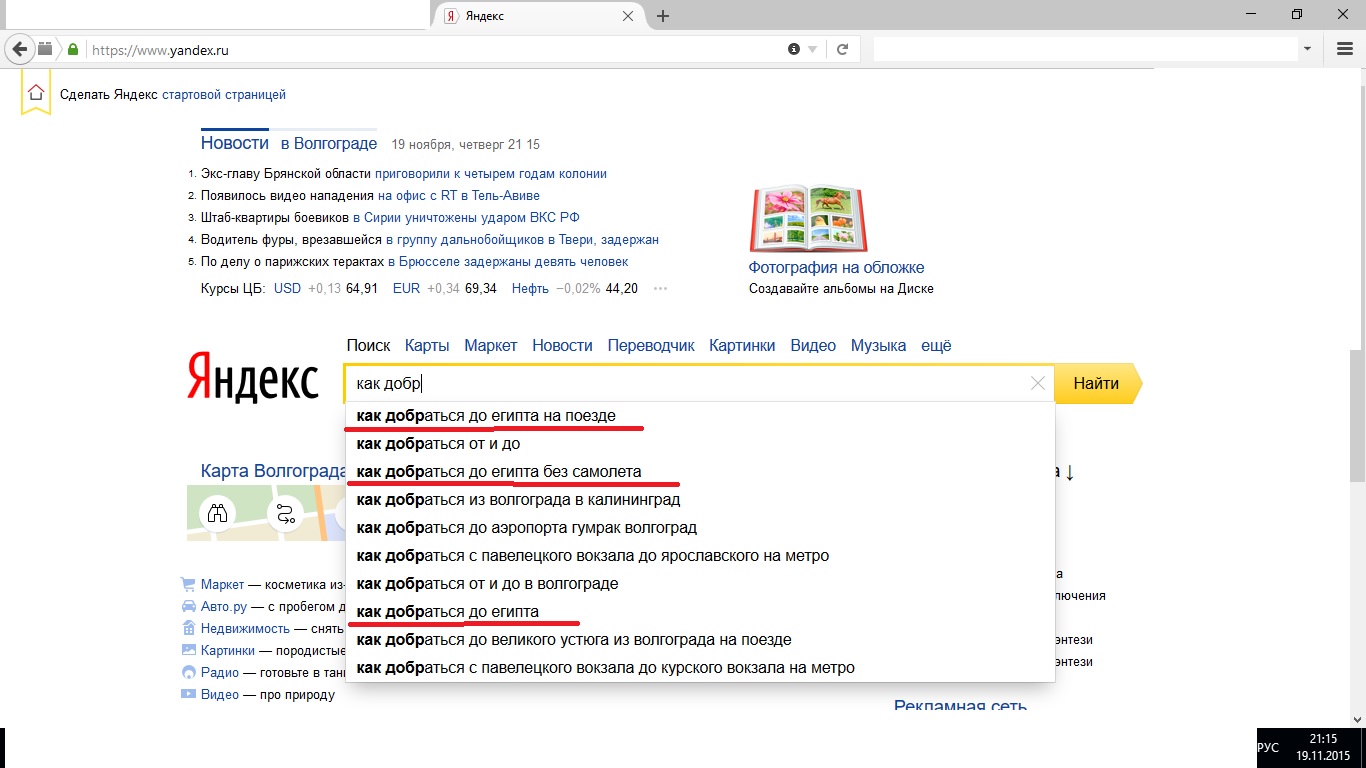Choose suggestion "как добраться до египта без самолета"

click(499, 471)
